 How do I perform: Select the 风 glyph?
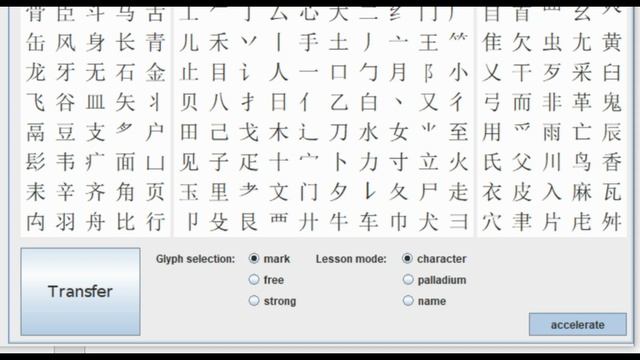[66, 42]
